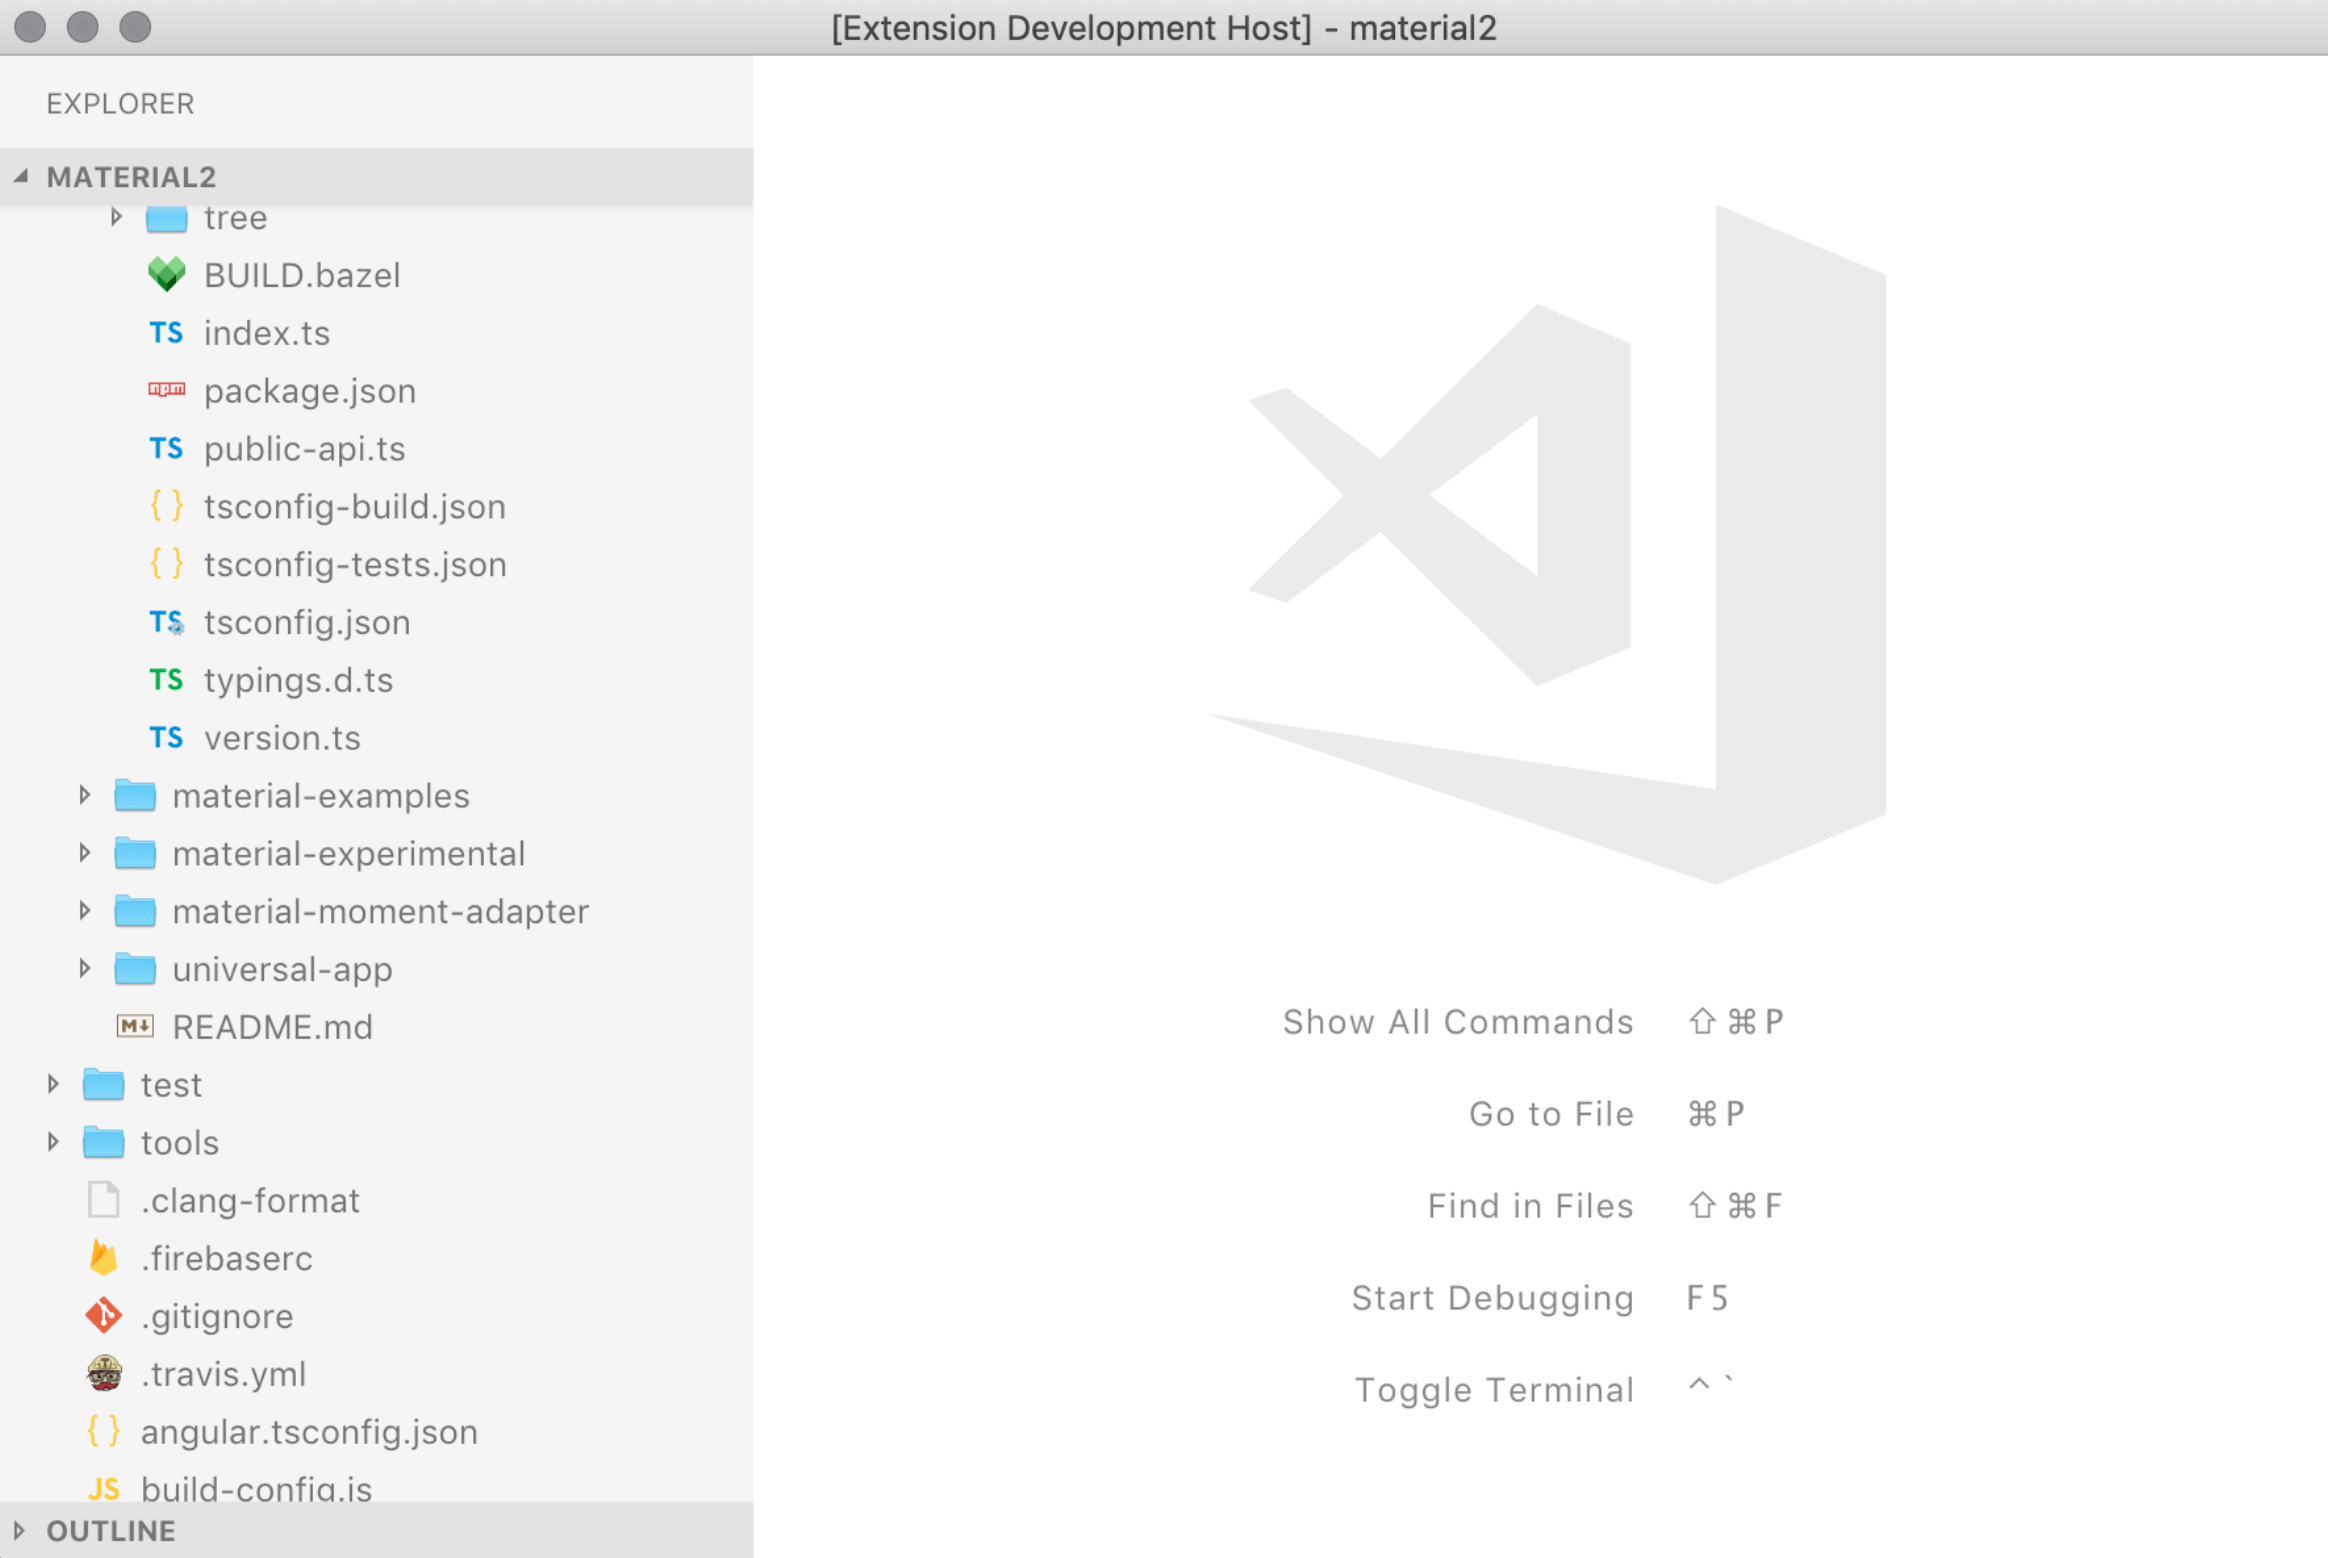Click the folder icon of universal-app
This screenshot has width=2328, height=1558.
click(x=135, y=969)
